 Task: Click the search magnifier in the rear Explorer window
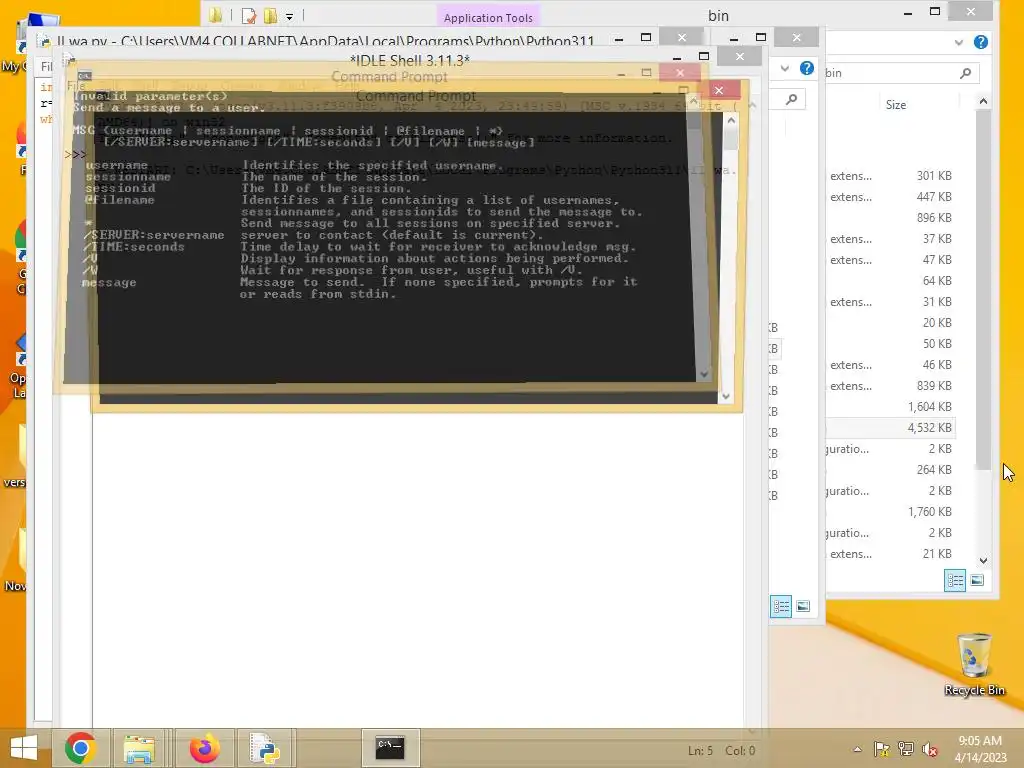tap(792, 99)
